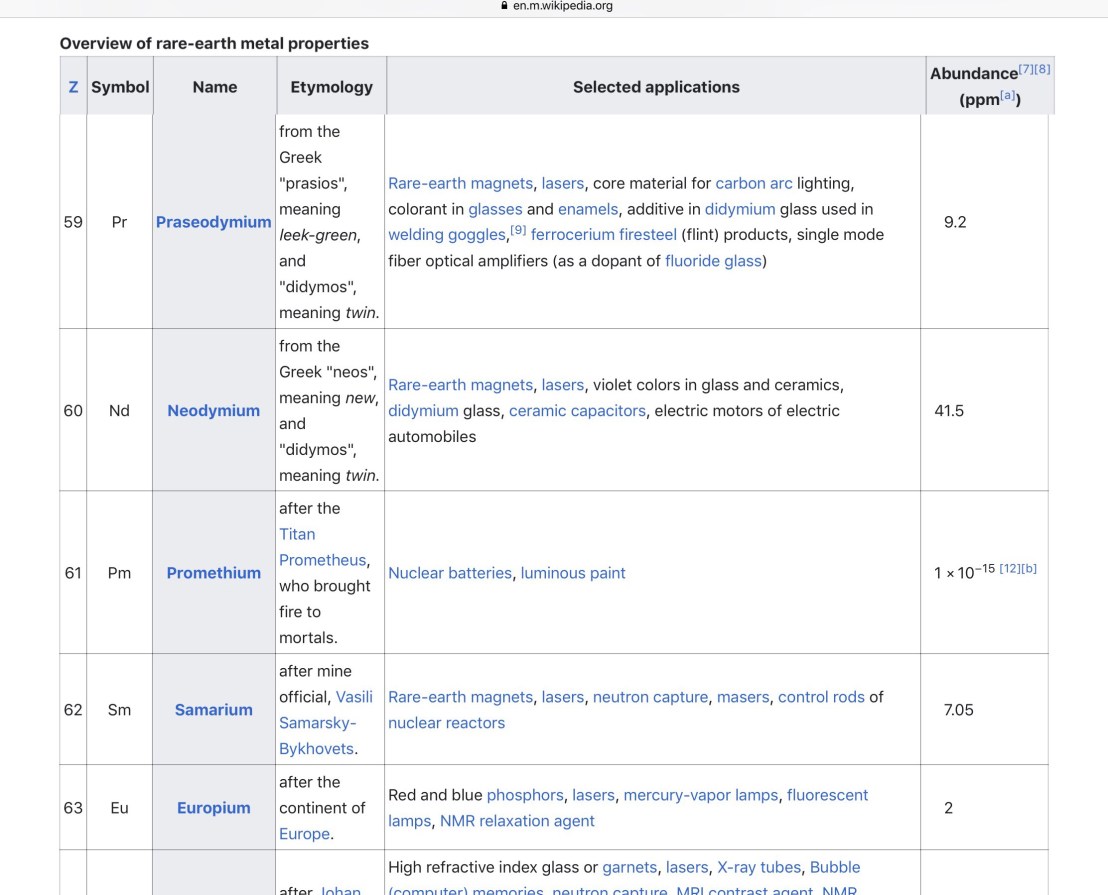Open the Neodymium element link
This screenshot has width=1108, height=895.
[x=213, y=411]
